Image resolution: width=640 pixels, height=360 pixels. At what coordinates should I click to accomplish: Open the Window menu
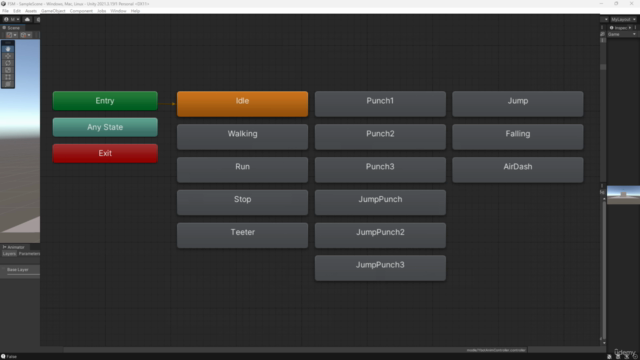click(118, 11)
